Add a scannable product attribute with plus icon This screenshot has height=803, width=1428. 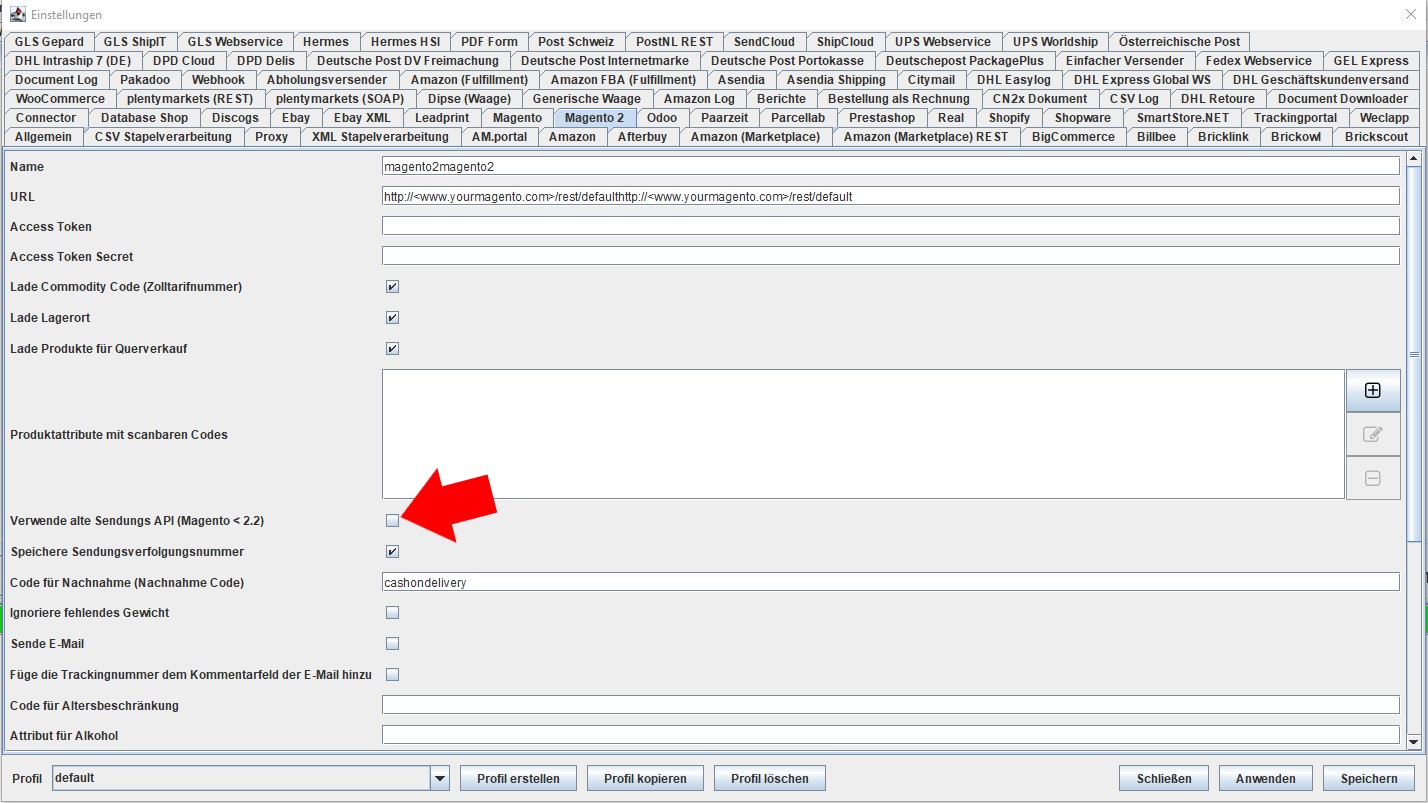pos(1373,391)
